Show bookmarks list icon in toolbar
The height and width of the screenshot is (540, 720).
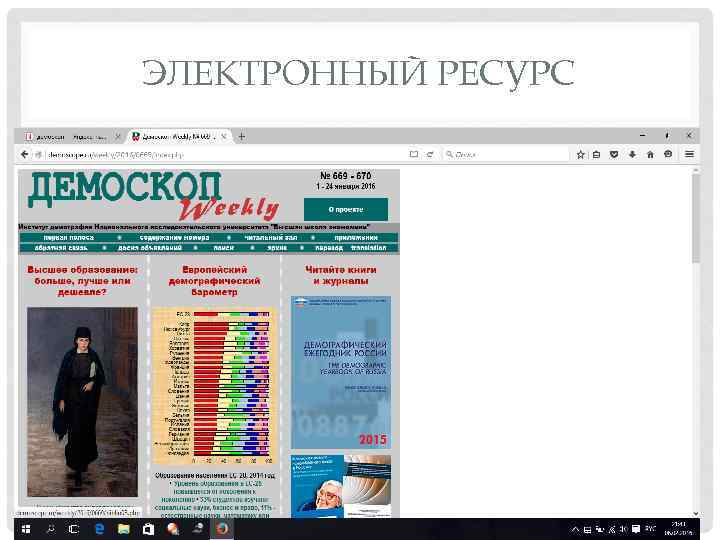coord(596,155)
